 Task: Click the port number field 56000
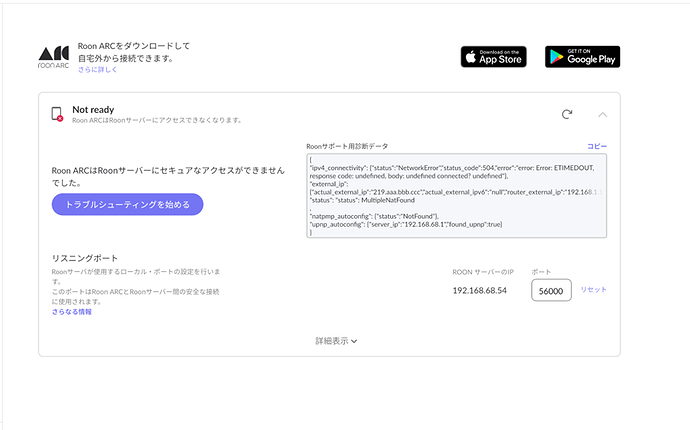pos(551,290)
